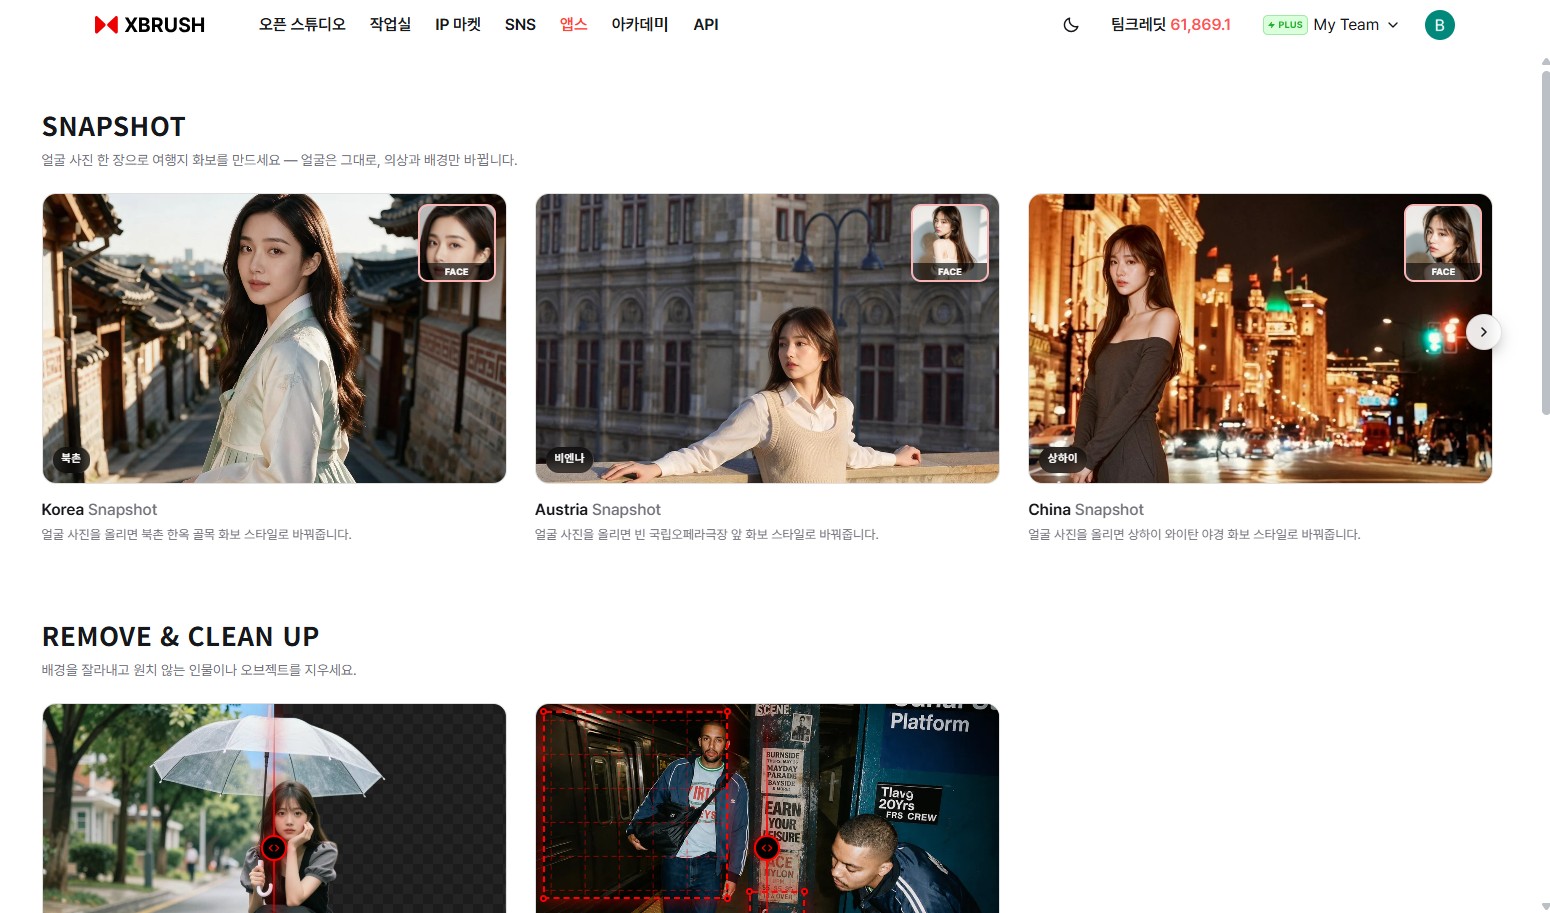Toggle dark mode moon icon
Image resolution: width=1550 pixels, height=913 pixels.
click(1071, 25)
